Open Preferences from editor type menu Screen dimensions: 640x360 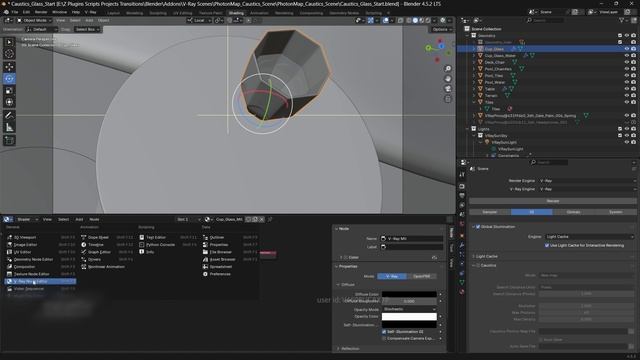pyautogui.click(x=230, y=274)
